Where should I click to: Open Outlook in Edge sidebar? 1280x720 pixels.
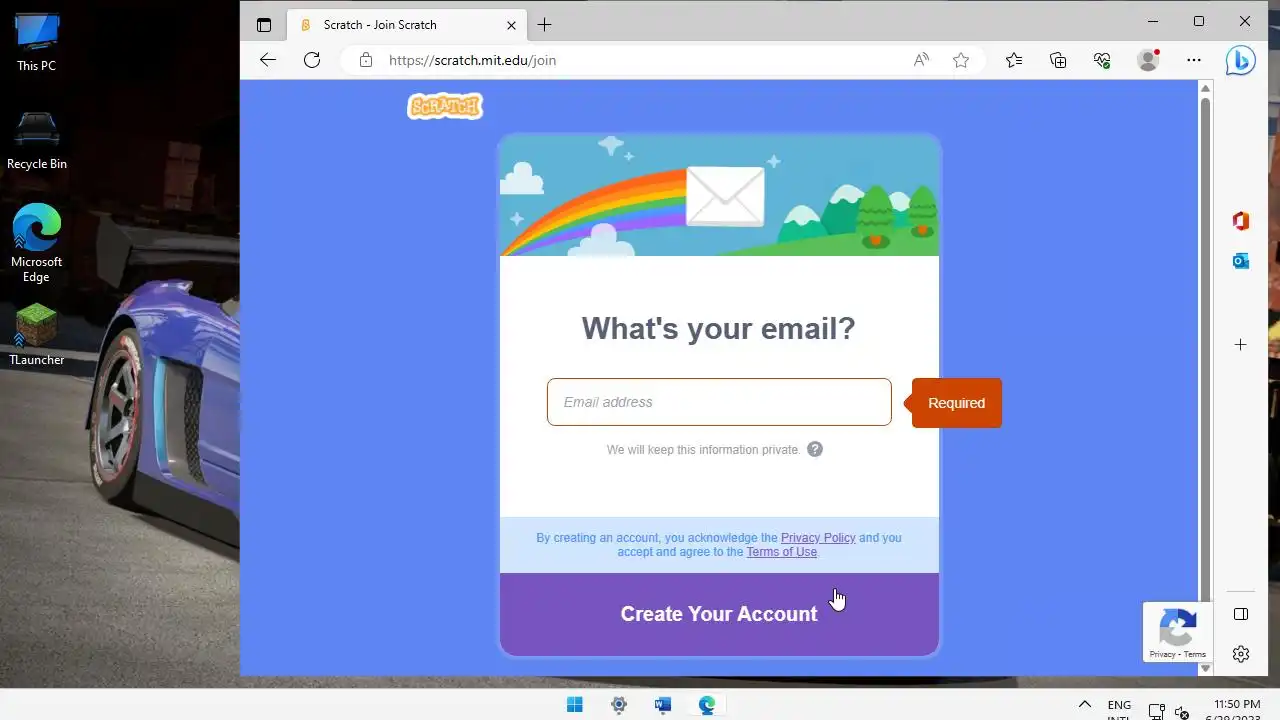pyautogui.click(x=1241, y=261)
